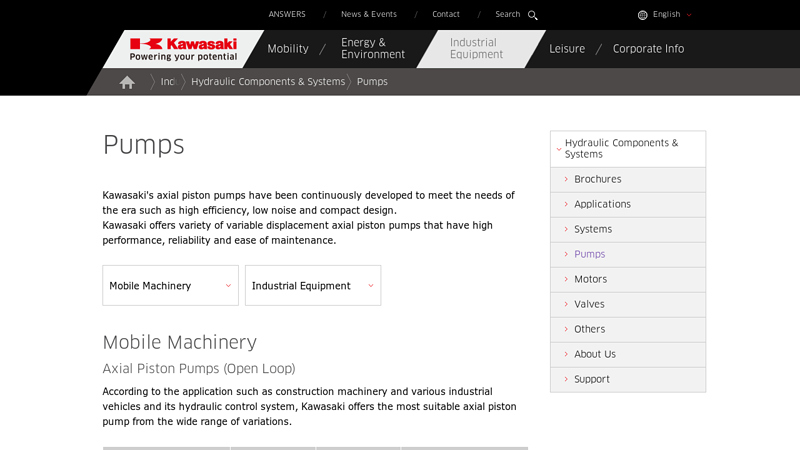The image size is (800, 450).
Task: Expand the Mobile Machinery dropdown
Action: (x=170, y=285)
